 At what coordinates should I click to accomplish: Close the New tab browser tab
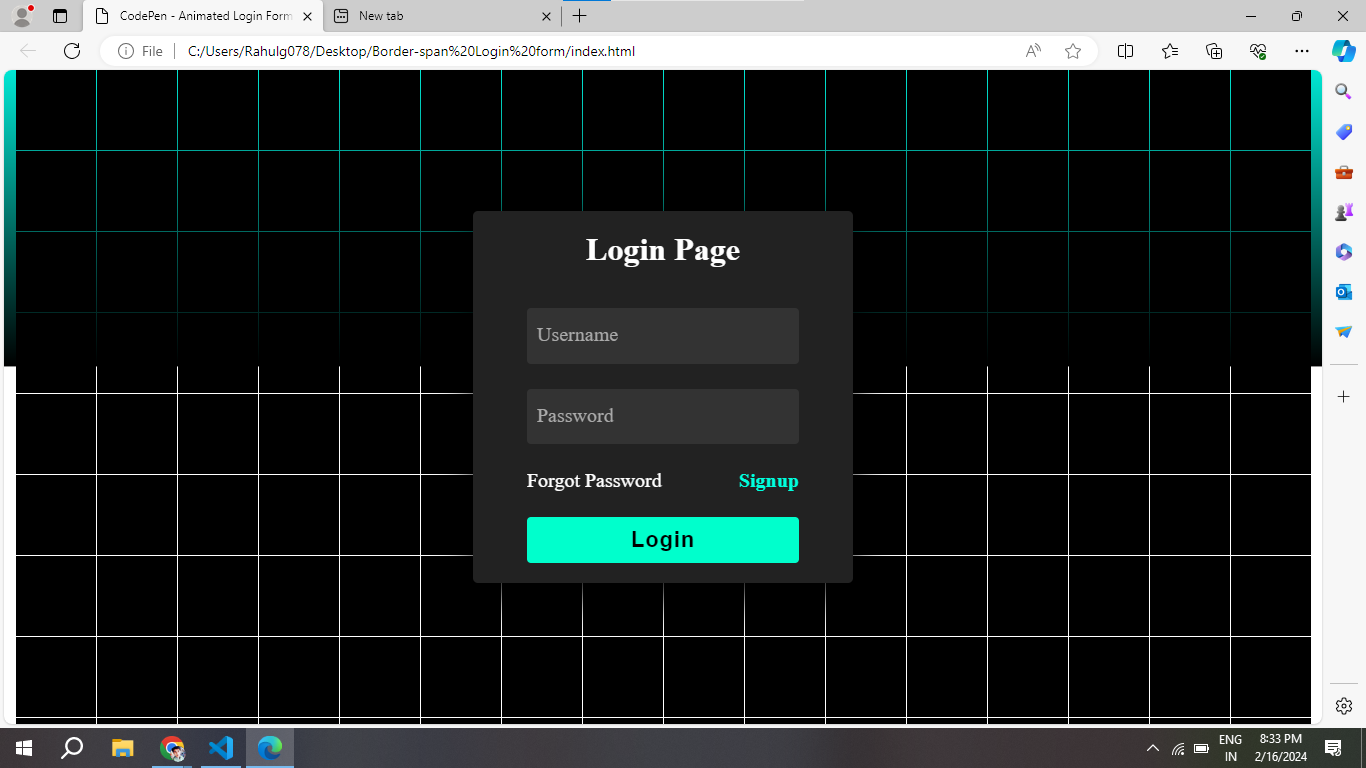click(546, 16)
